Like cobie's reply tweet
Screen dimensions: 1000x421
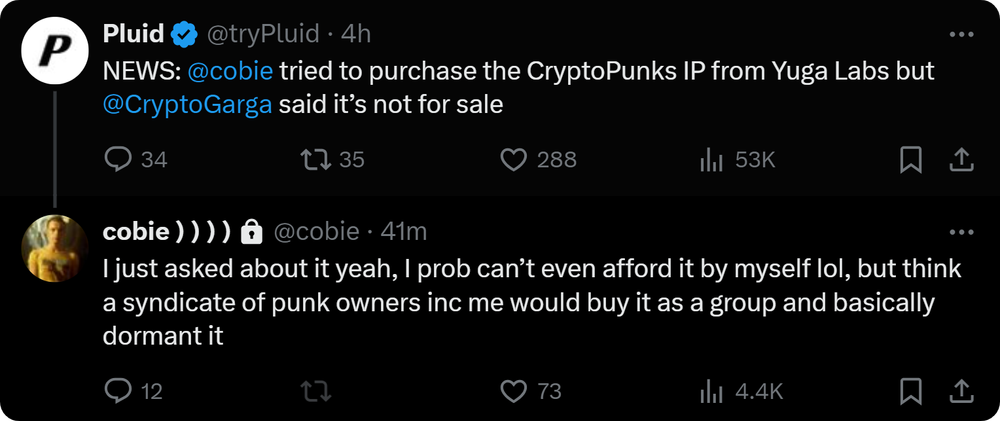point(513,391)
